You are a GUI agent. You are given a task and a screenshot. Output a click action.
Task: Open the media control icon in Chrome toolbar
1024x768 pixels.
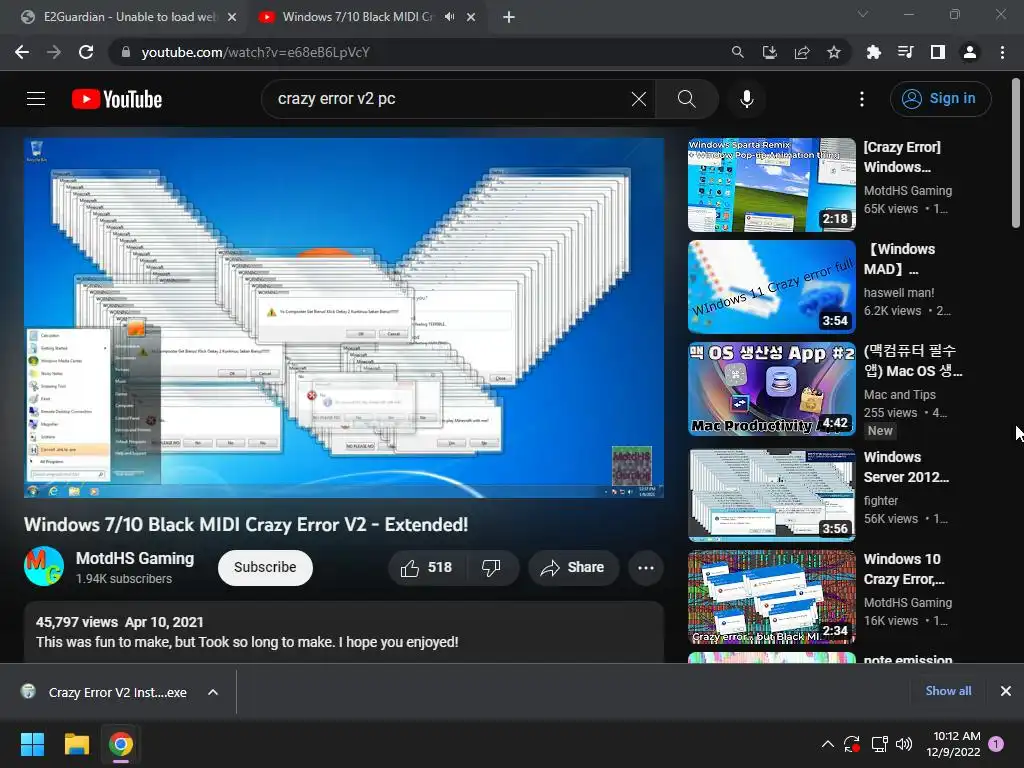click(906, 52)
